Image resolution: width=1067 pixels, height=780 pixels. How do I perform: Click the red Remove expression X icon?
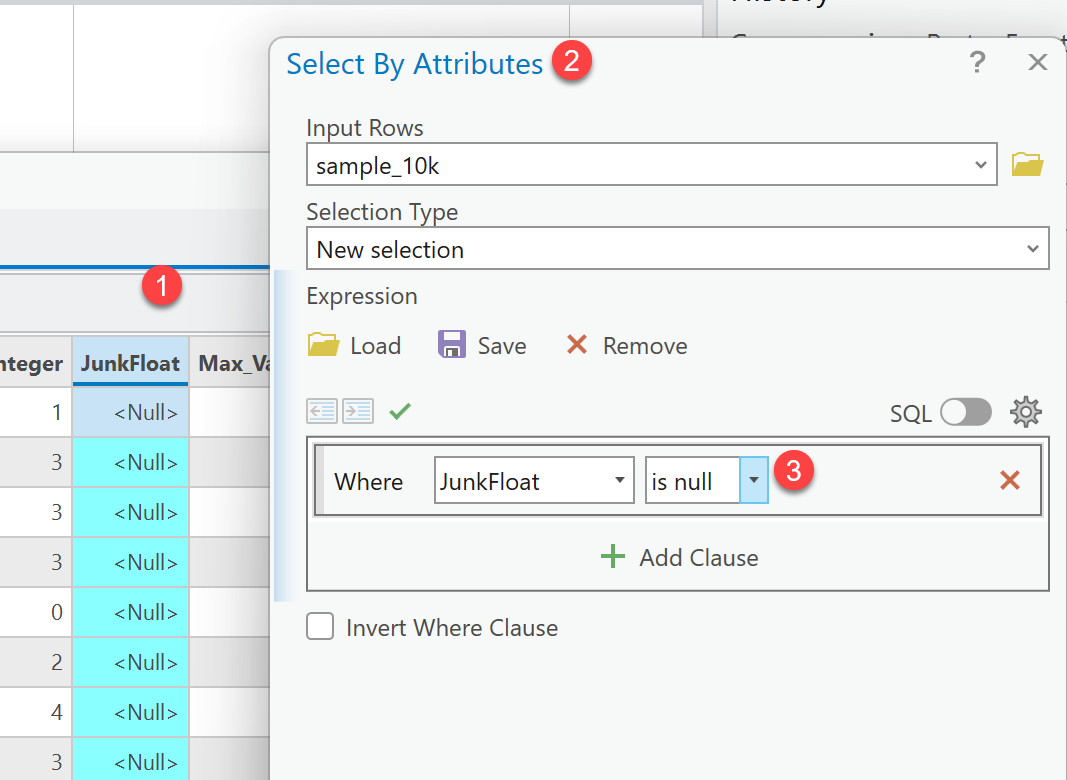point(577,346)
